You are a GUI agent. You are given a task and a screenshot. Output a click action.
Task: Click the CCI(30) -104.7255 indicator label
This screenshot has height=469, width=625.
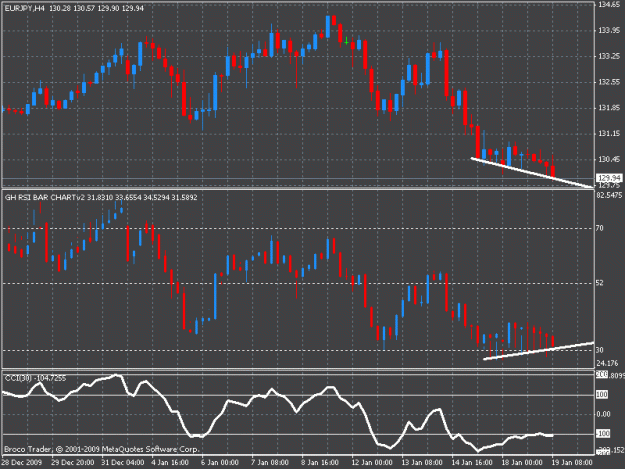pos(35,378)
